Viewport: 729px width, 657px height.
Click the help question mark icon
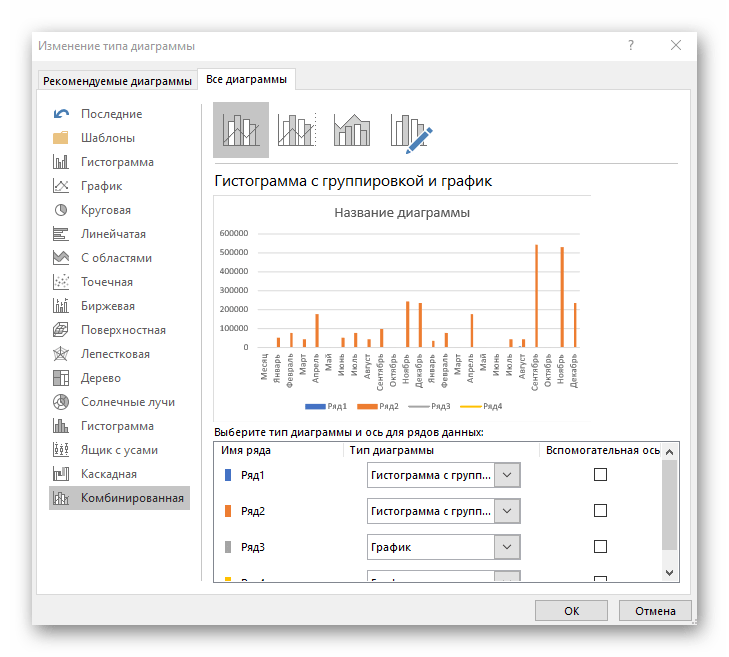click(631, 46)
